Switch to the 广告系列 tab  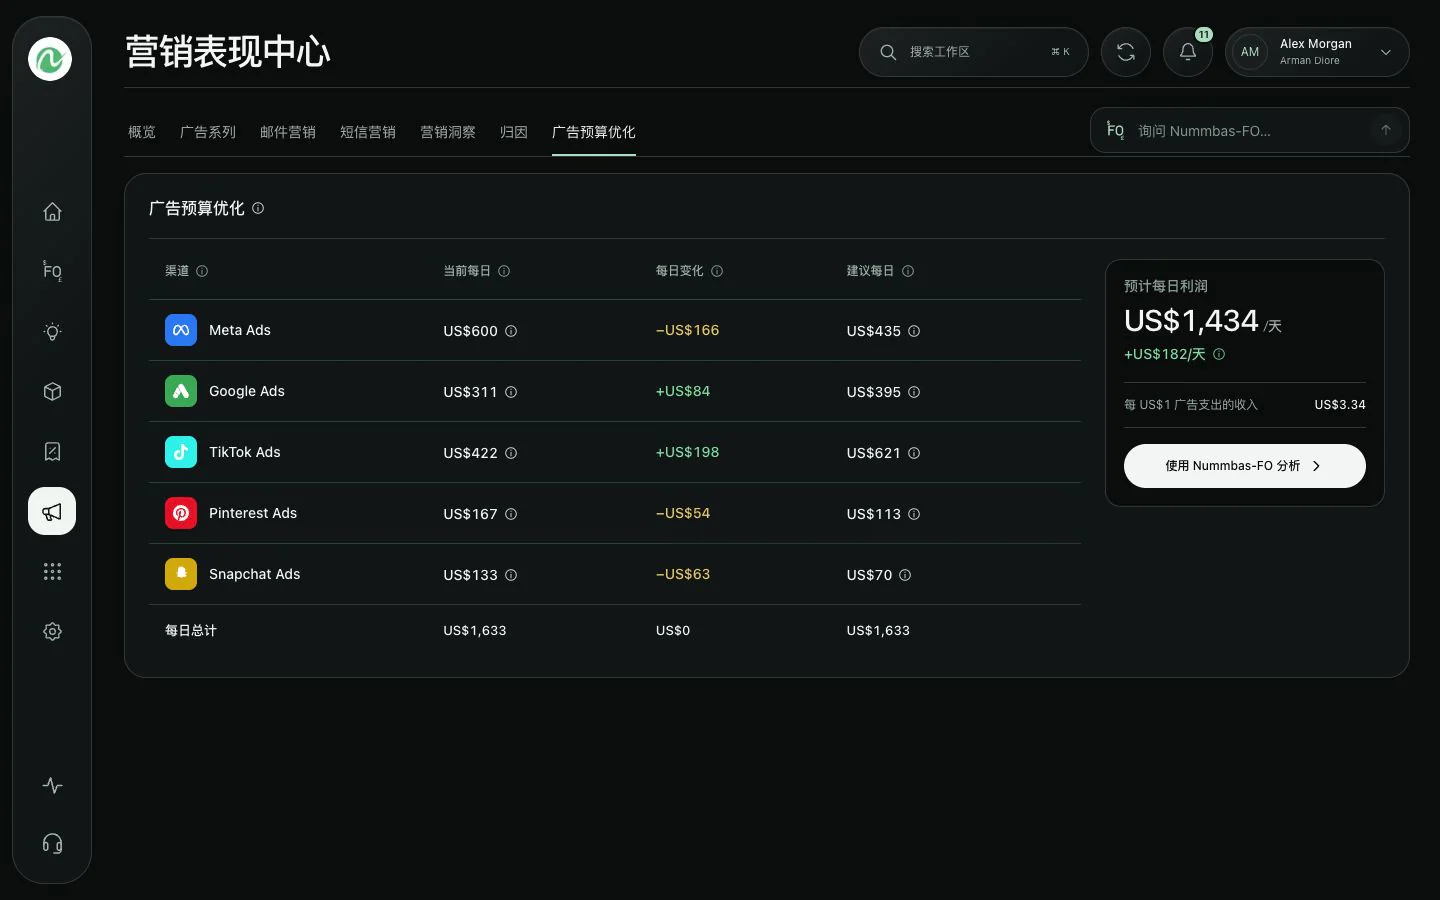click(x=208, y=132)
